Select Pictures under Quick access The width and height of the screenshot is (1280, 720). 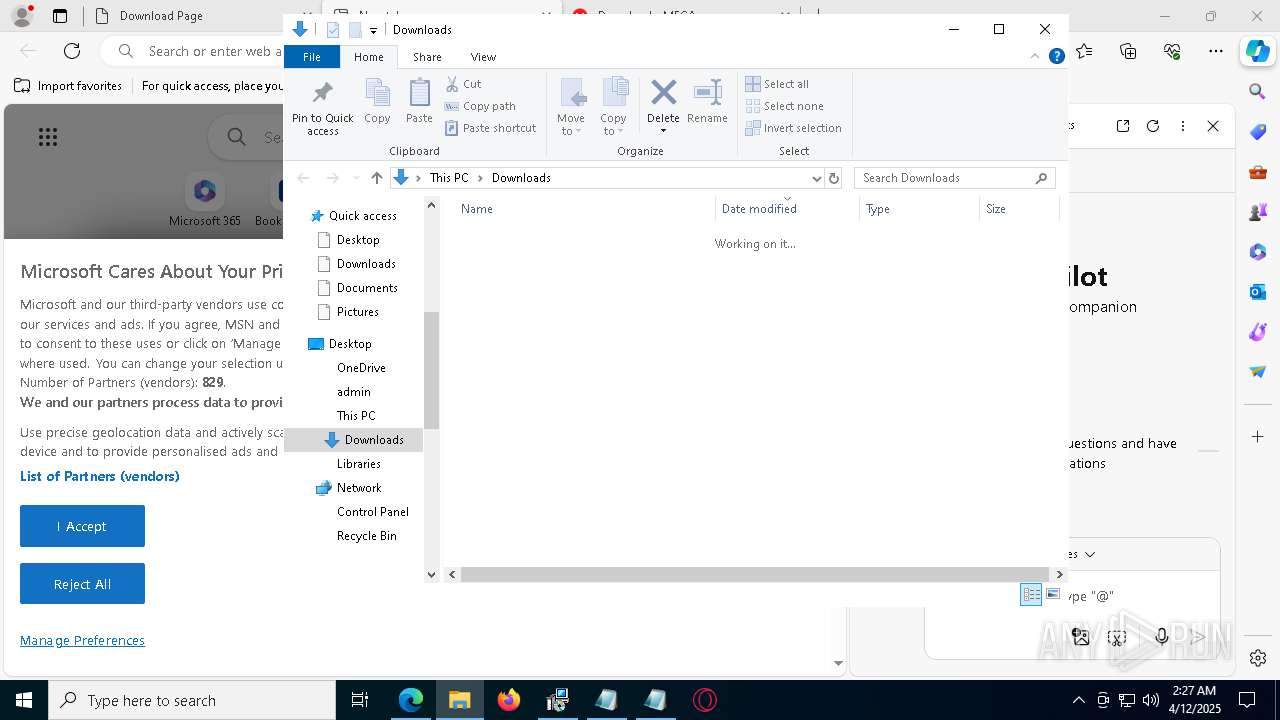357,312
